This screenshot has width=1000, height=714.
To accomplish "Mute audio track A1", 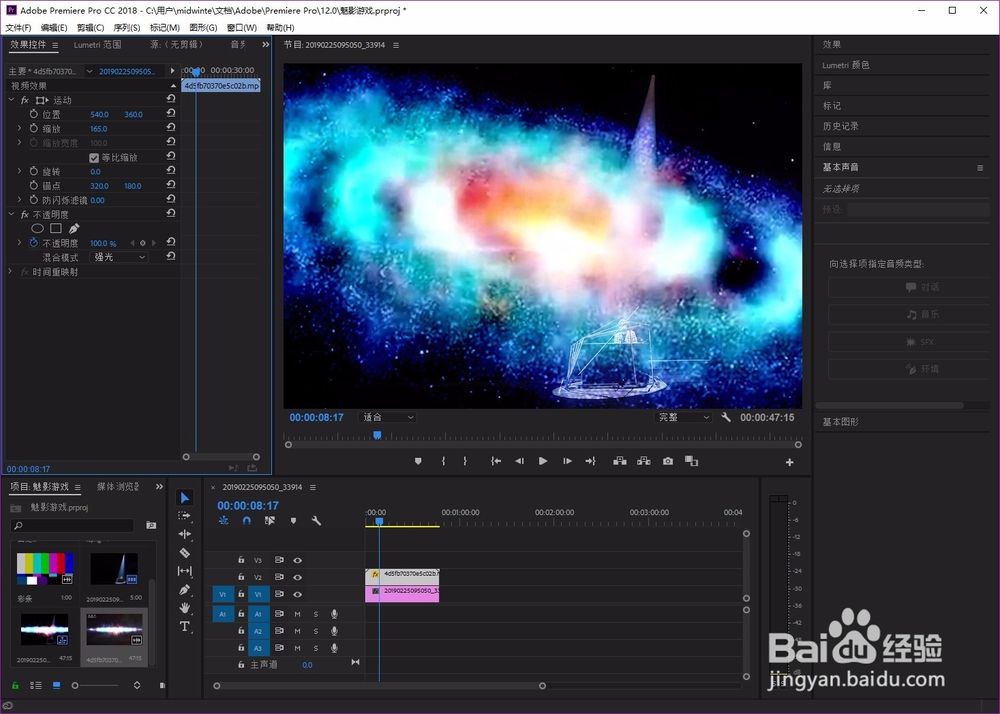I will pyautogui.click(x=297, y=614).
